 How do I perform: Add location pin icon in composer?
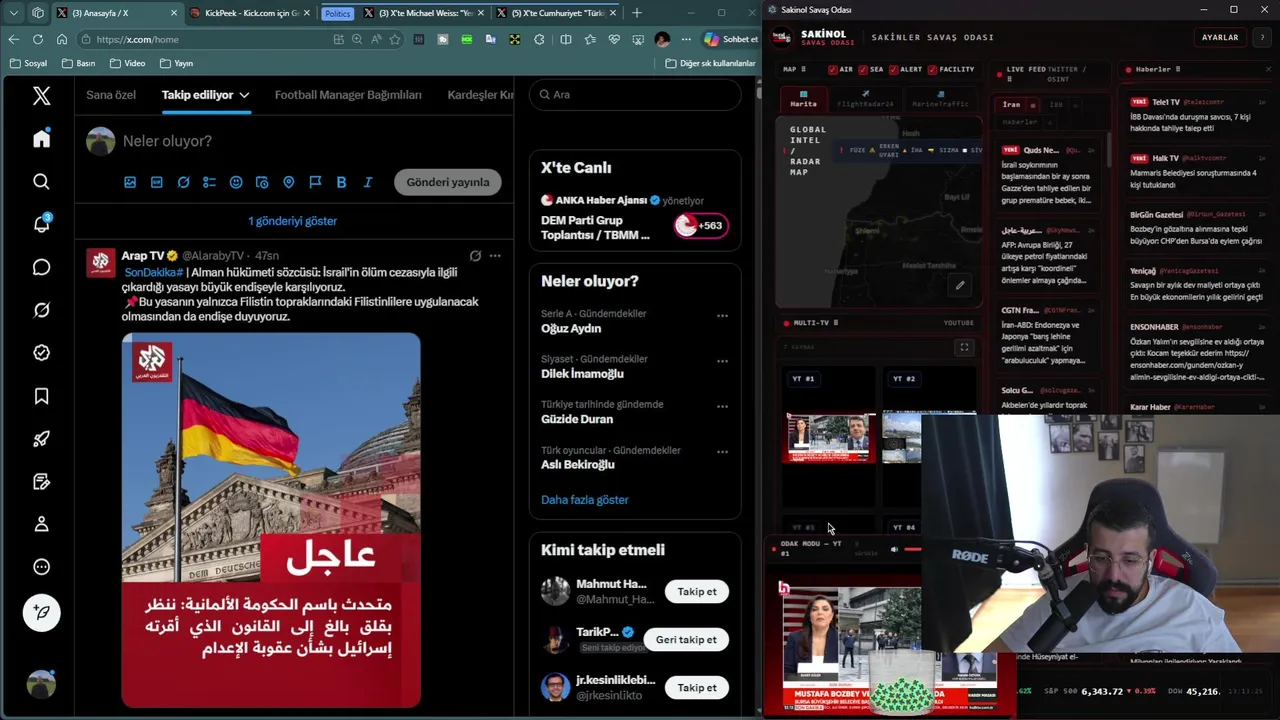(289, 182)
